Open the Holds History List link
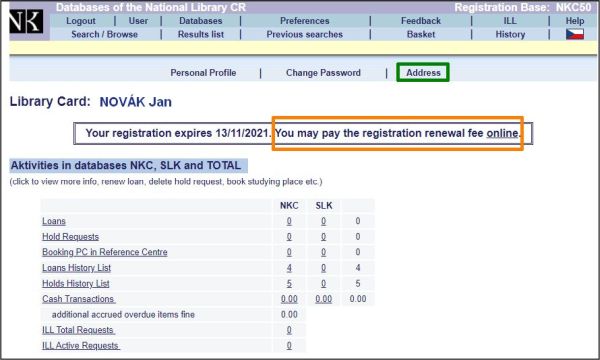600x360 pixels. tap(76, 283)
